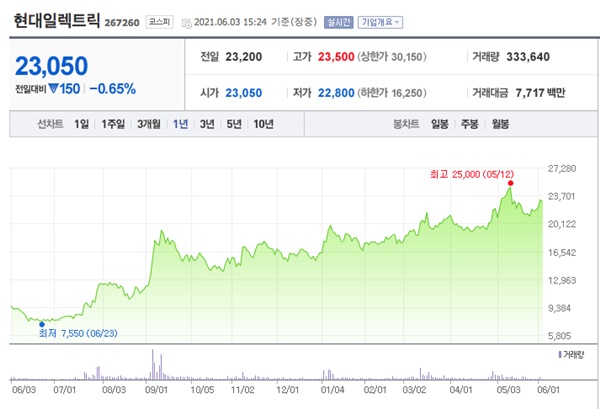The image size is (600, 409).
Task: Click the 저가 value 22,800
Action: [x=336, y=93]
